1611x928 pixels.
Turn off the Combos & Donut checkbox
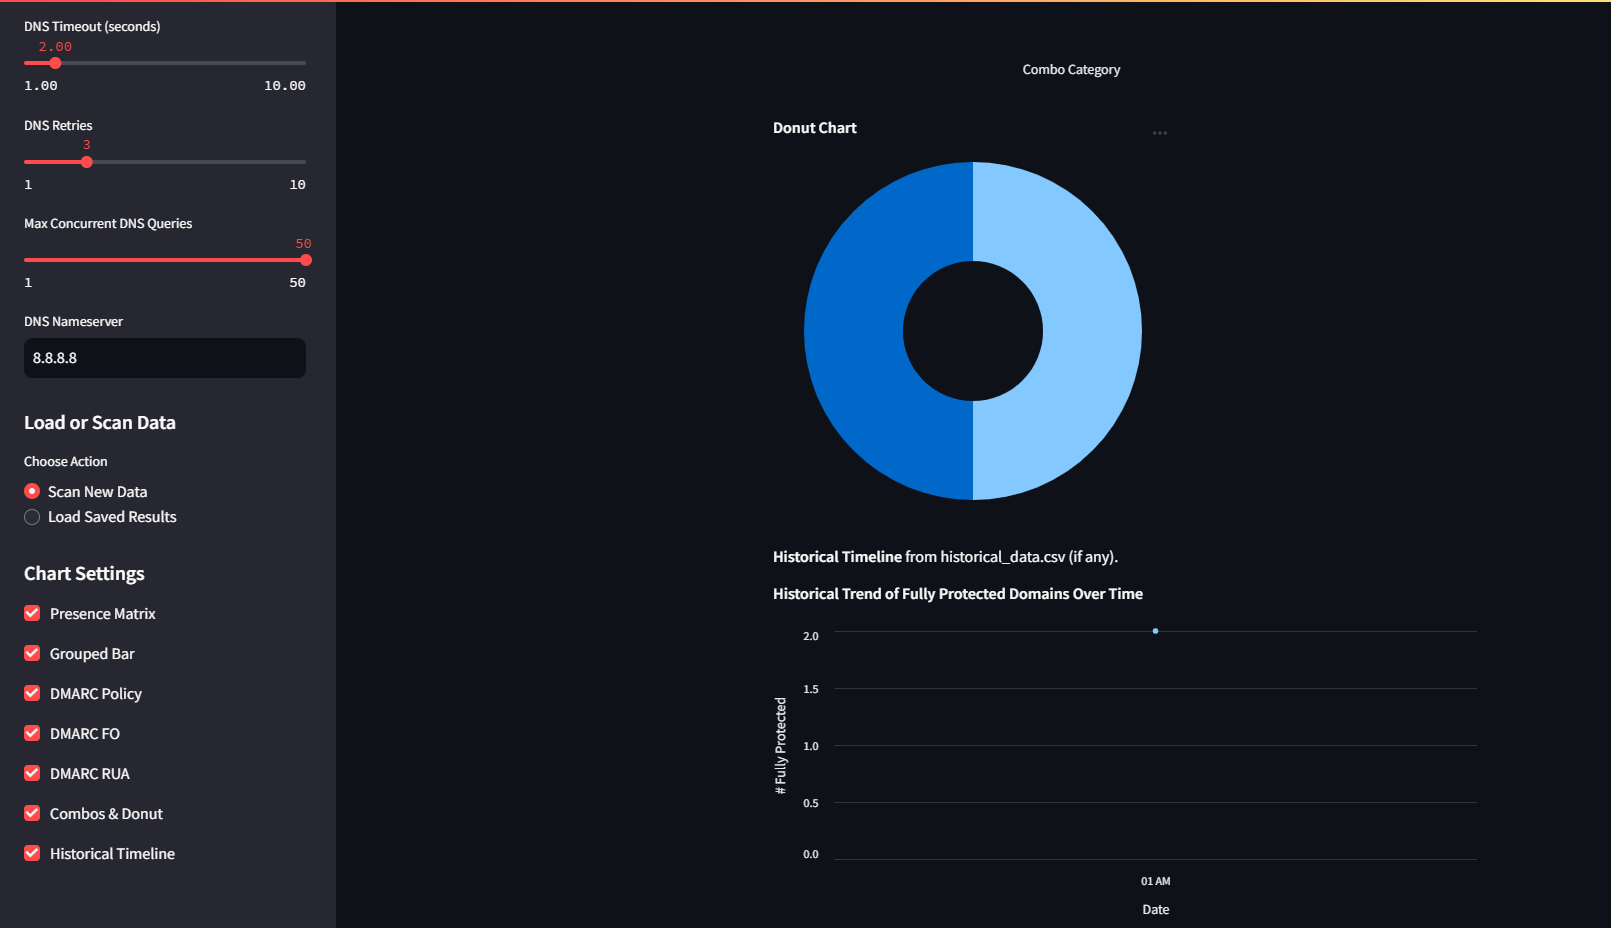coord(32,814)
